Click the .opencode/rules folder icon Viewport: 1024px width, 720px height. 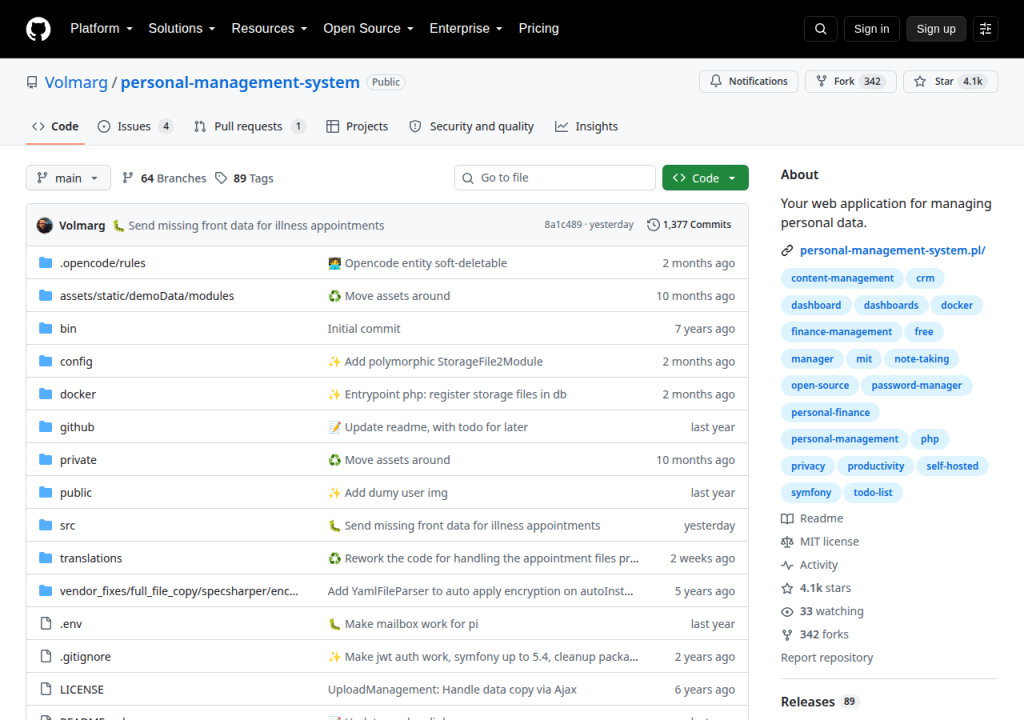(x=45, y=263)
